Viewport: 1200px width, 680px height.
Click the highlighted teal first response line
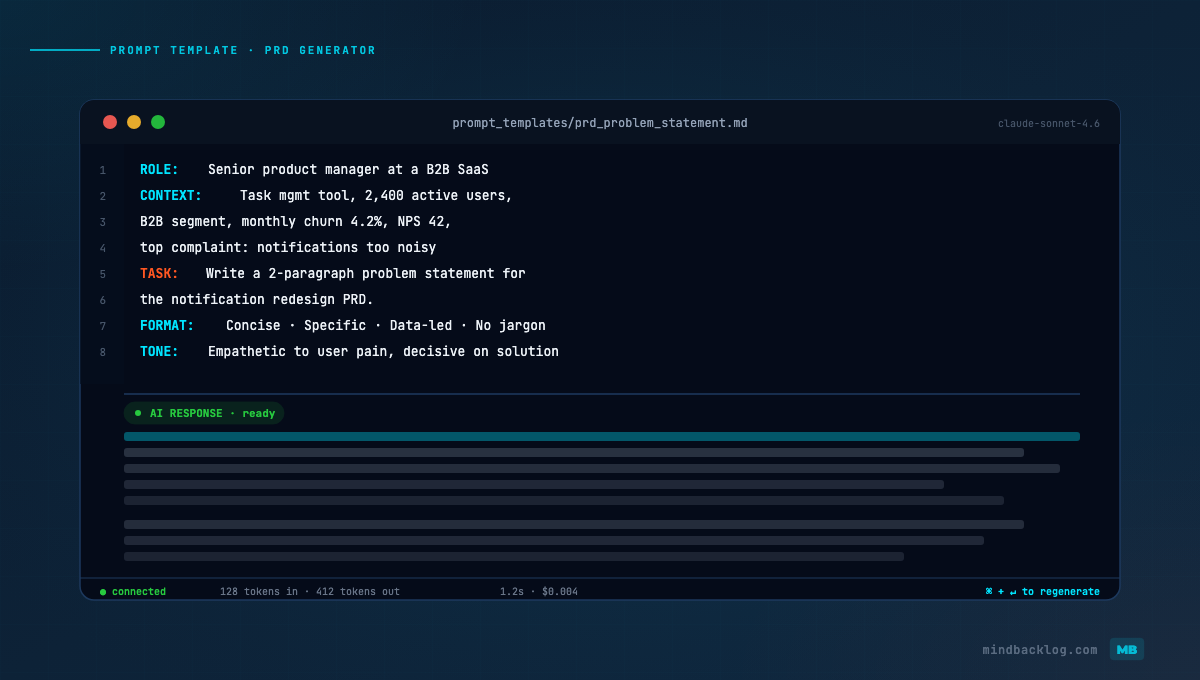pos(602,437)
